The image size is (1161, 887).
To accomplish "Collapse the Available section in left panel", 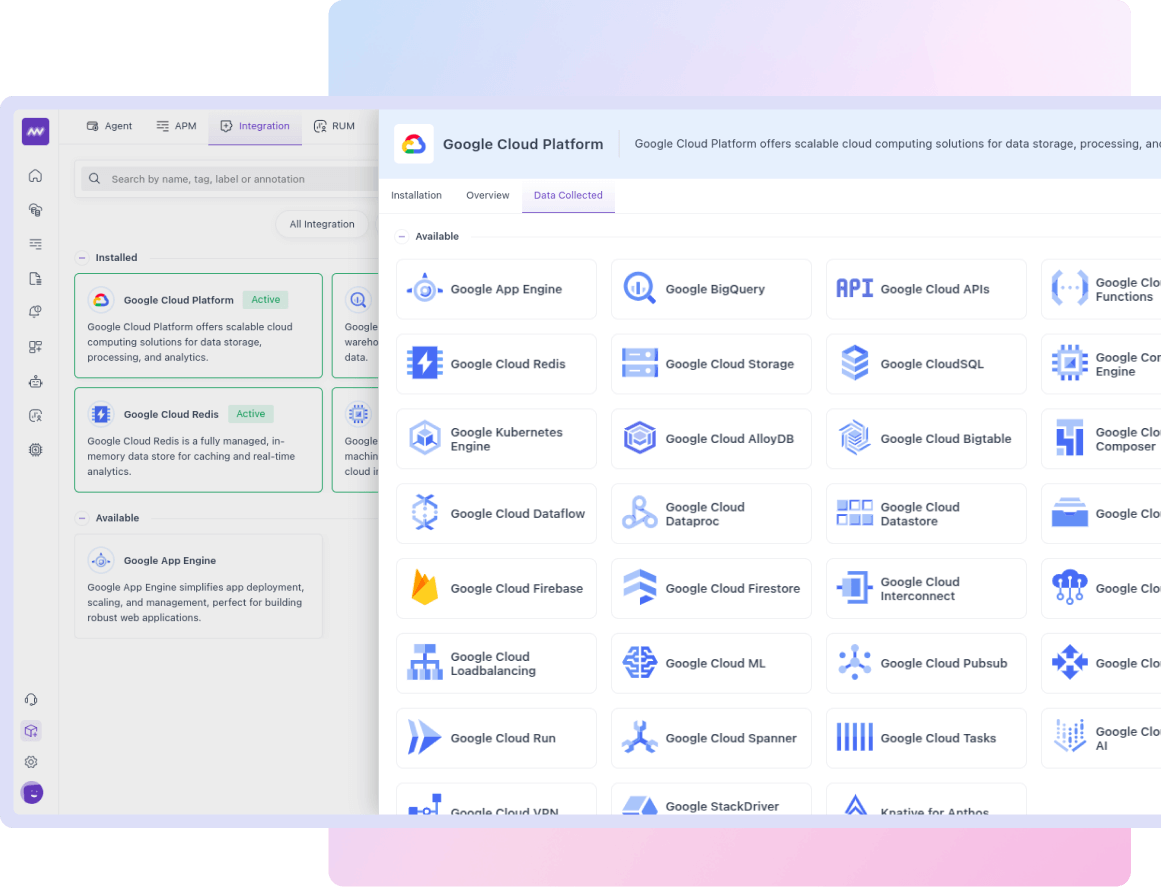I will (x=82, y=518).
